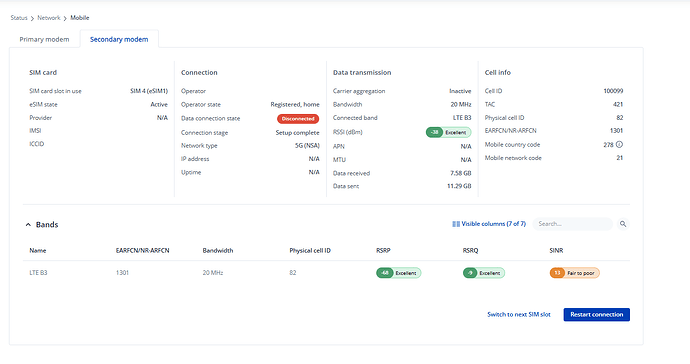Image resolution: width=690 pixels, height=364 pixels.
Task: Click the Uptime label
Action: pos(191,172)
